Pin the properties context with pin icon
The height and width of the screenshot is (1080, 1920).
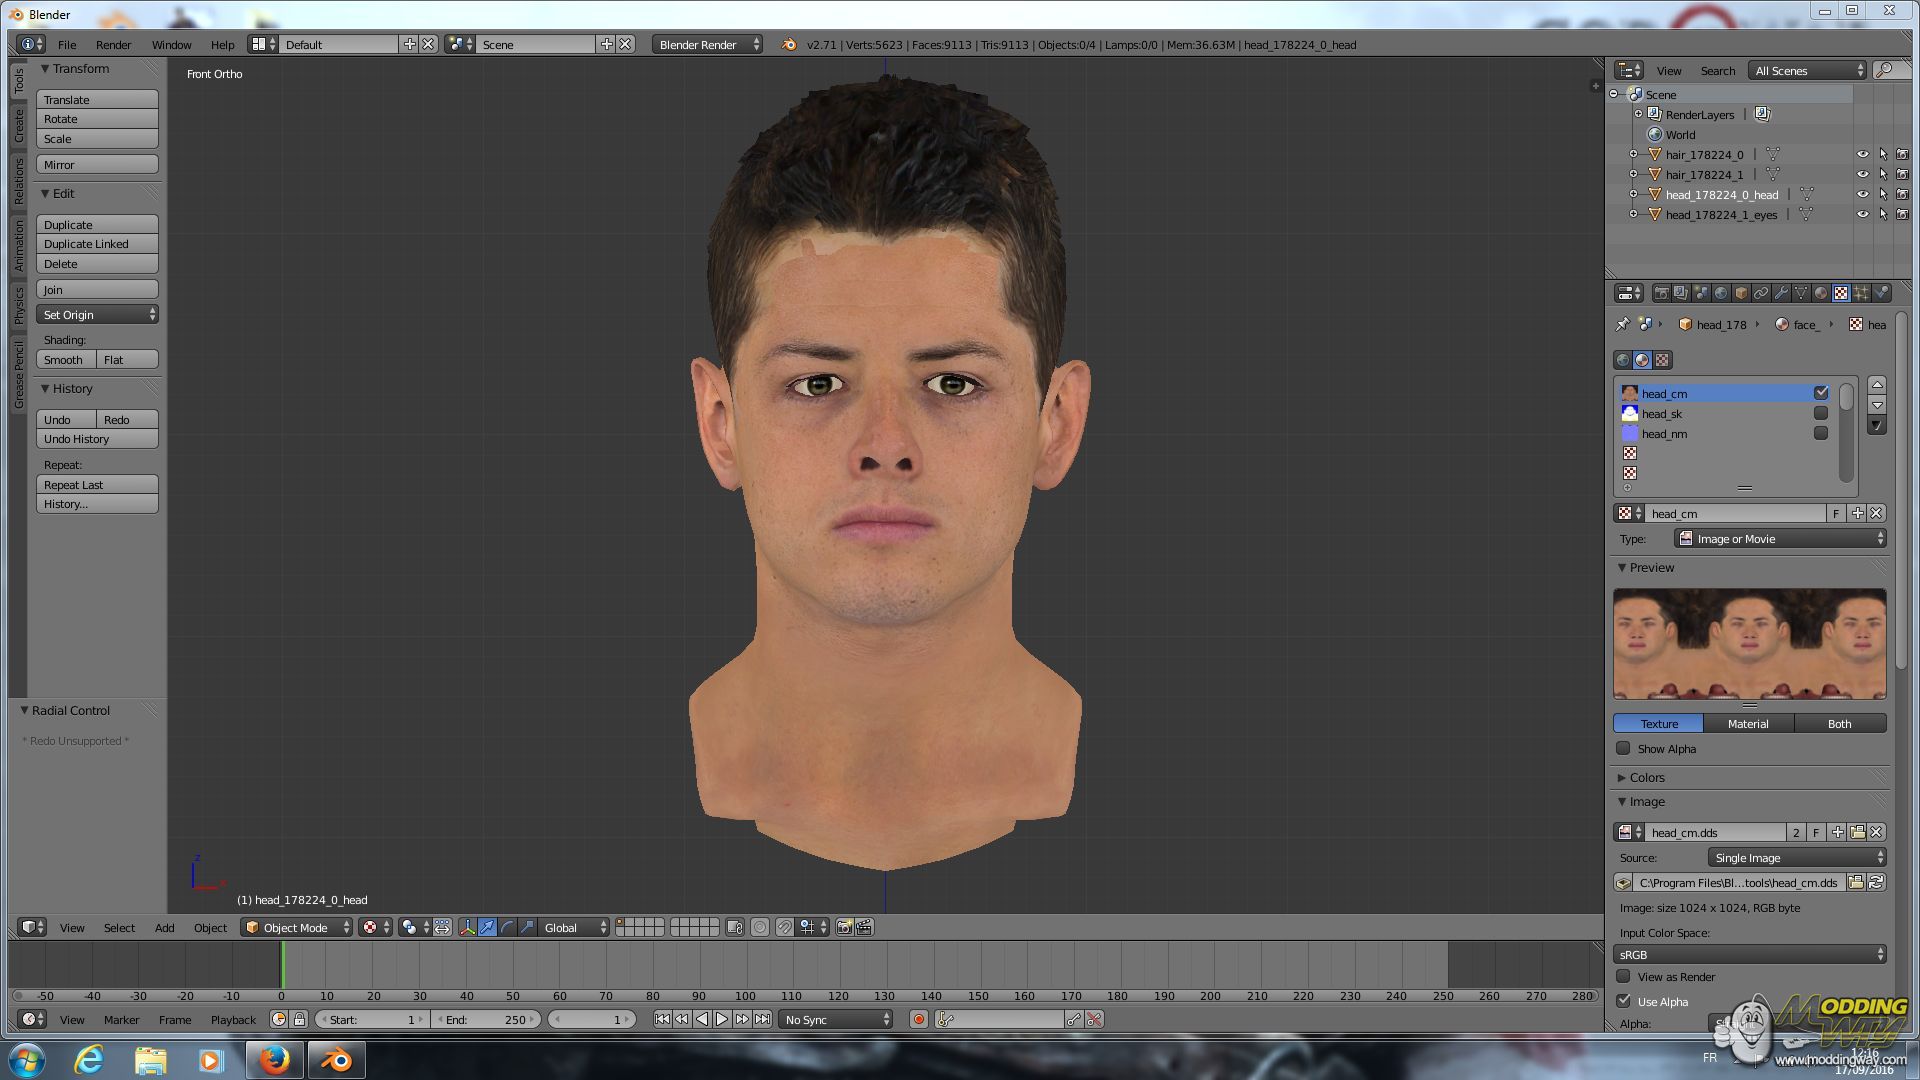(1622, 324)
